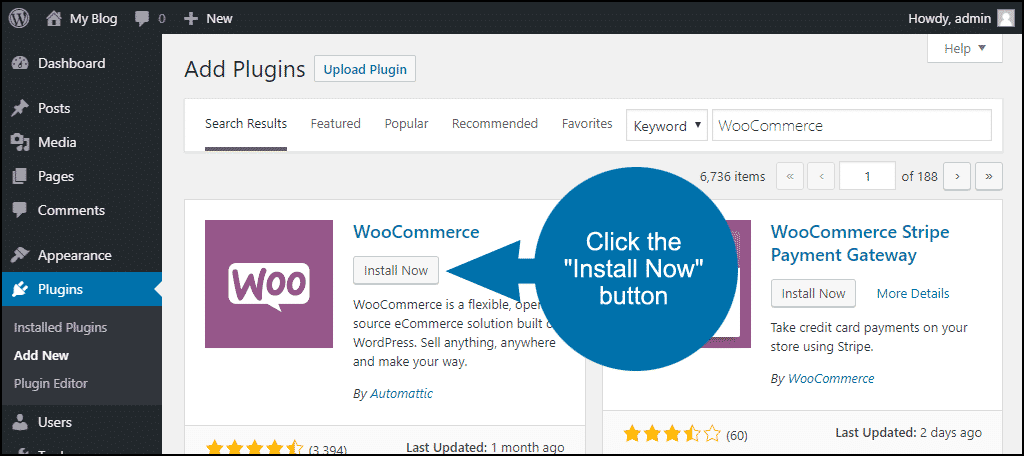
Task: Click New in the admin bar
Action: point(219,19)
